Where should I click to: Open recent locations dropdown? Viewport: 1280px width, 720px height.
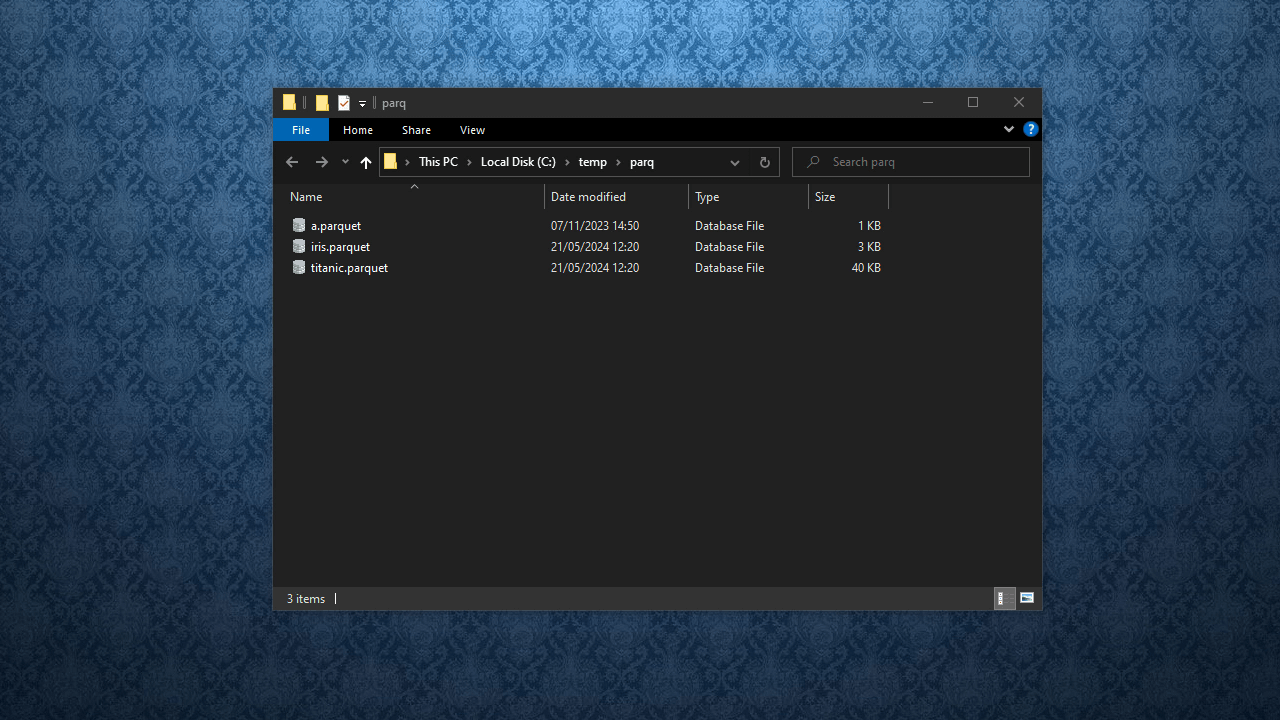(x=345, y=162)
